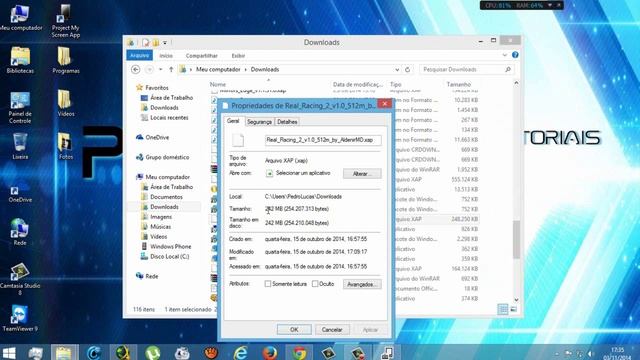Launch Camtasia Studio 8 from desktop
The width and height of the screenshot is (640, 360).
pos(20,279)
